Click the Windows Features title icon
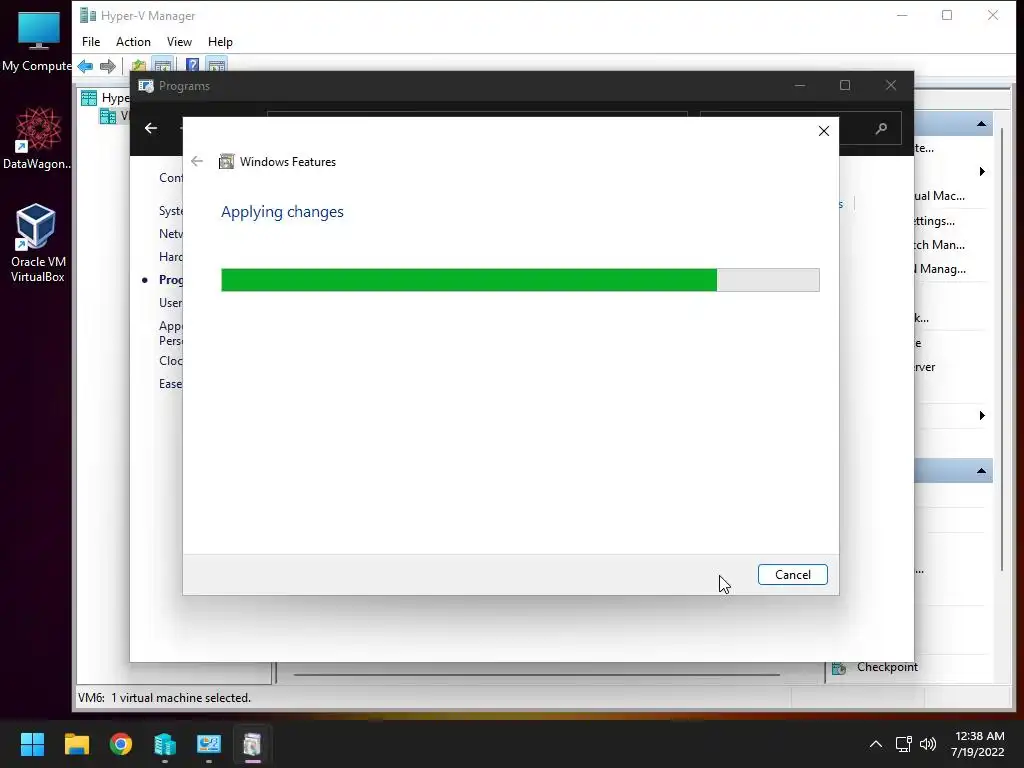 [226, 161]
